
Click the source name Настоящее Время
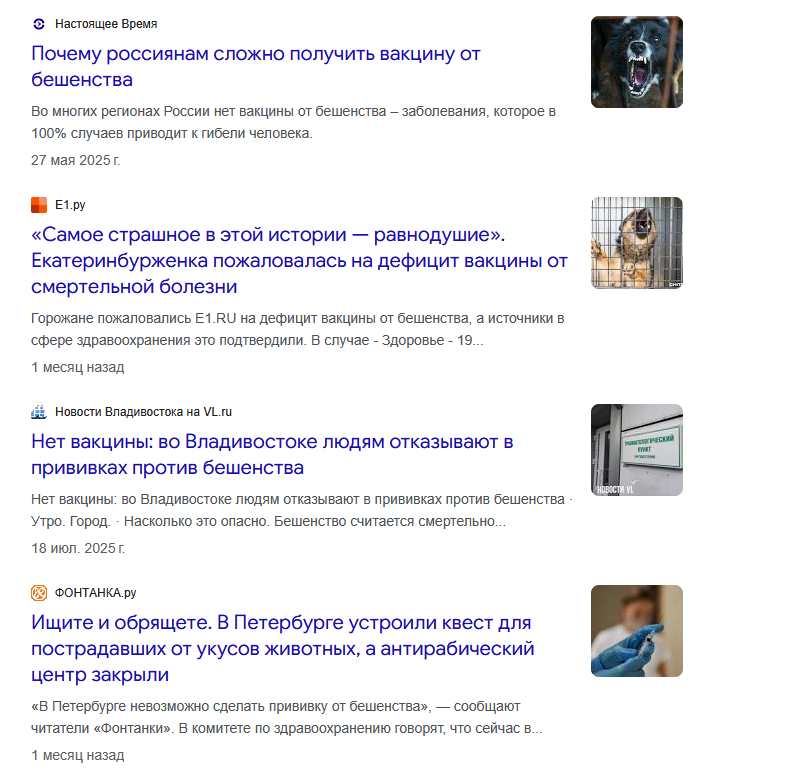pyautogui.click(x=106, y=24)
